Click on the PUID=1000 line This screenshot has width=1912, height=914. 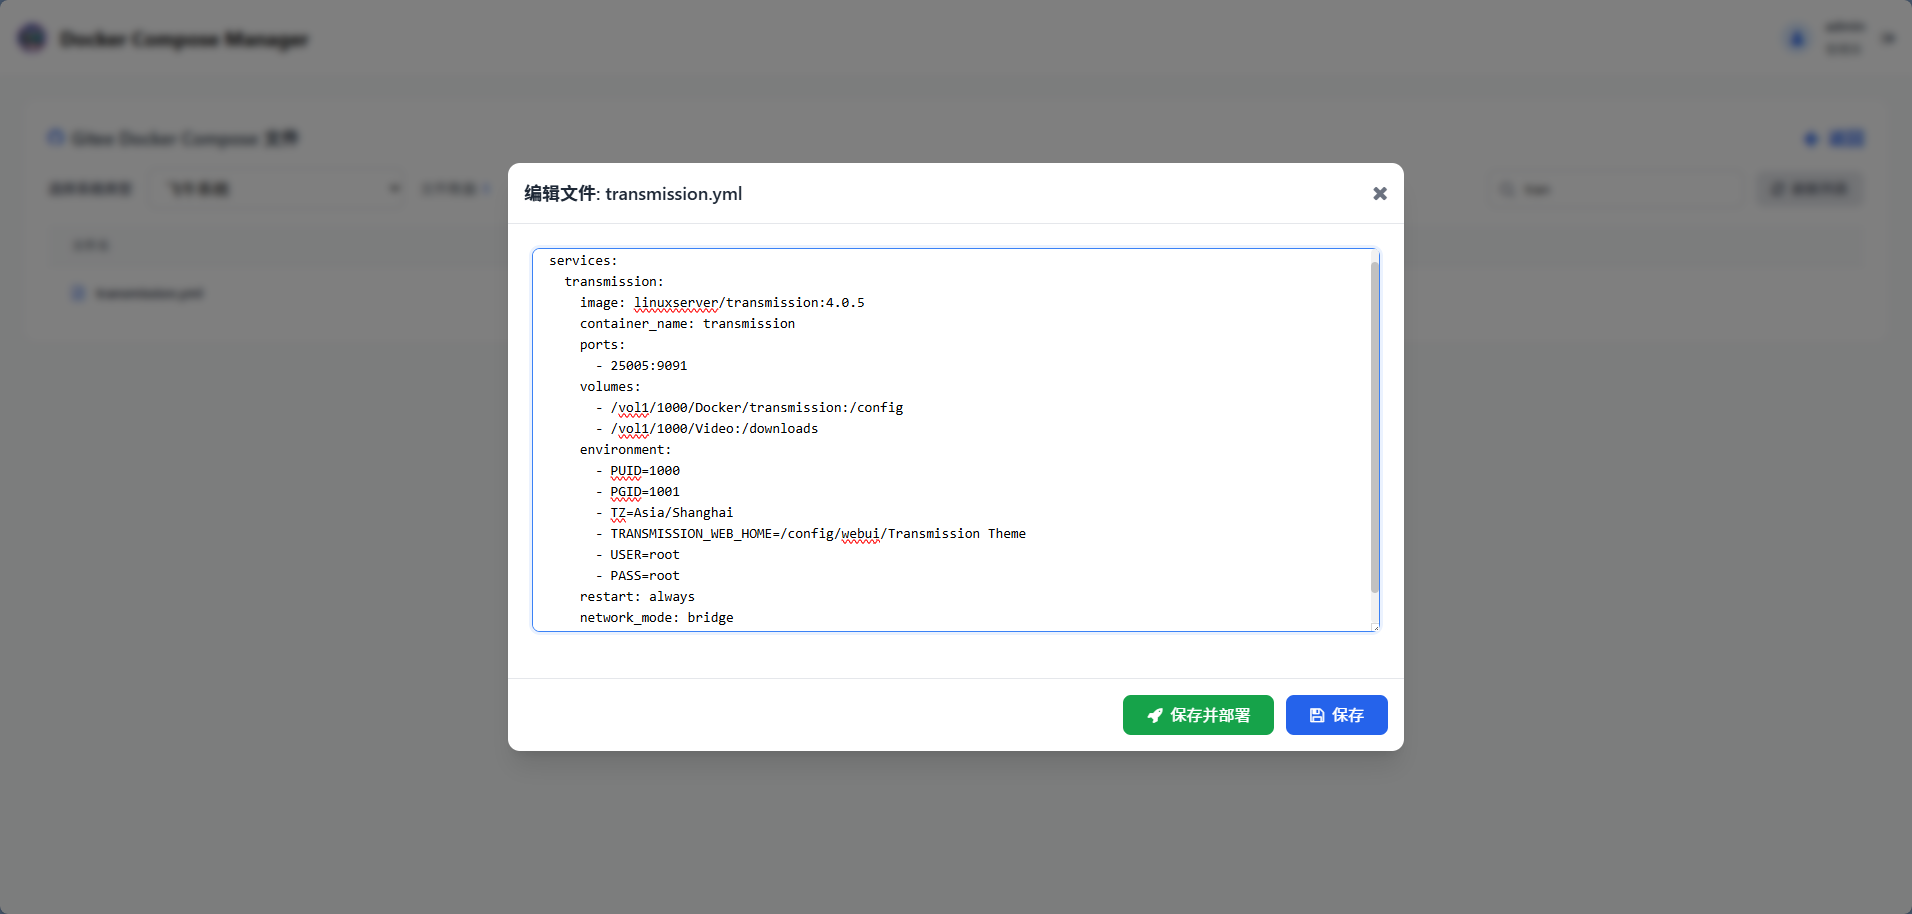click(644, 471)
